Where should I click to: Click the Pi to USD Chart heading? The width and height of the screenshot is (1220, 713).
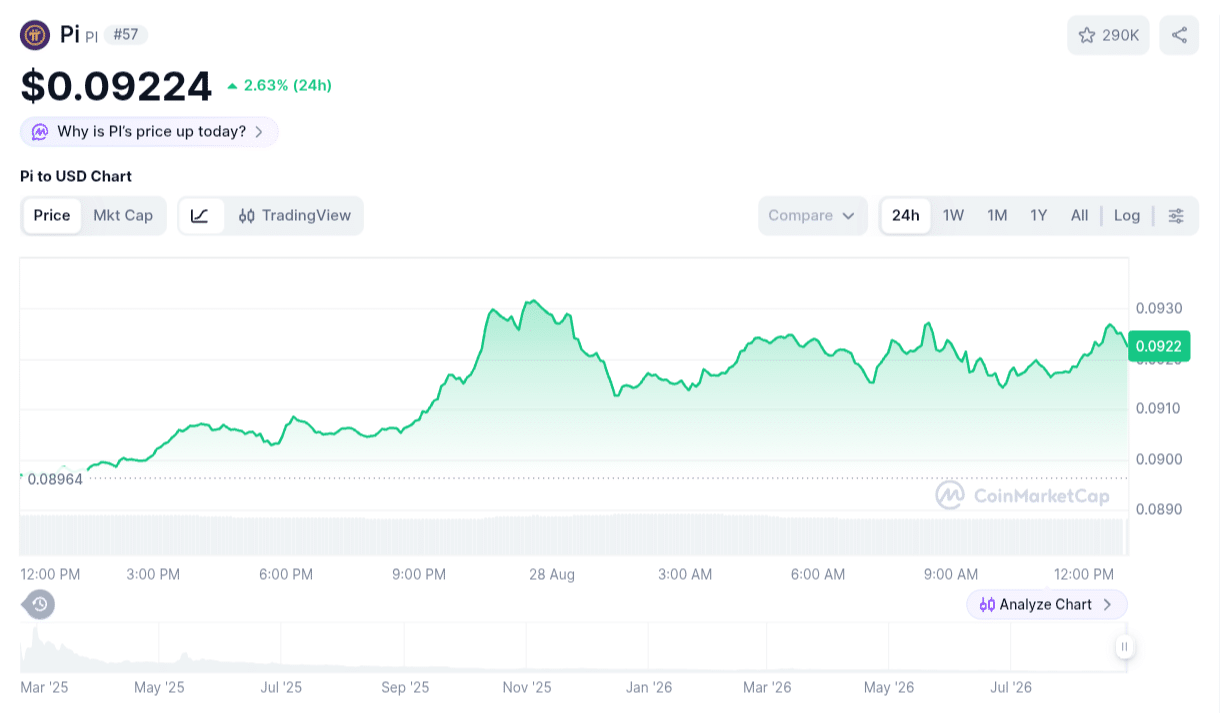point(76,176)
